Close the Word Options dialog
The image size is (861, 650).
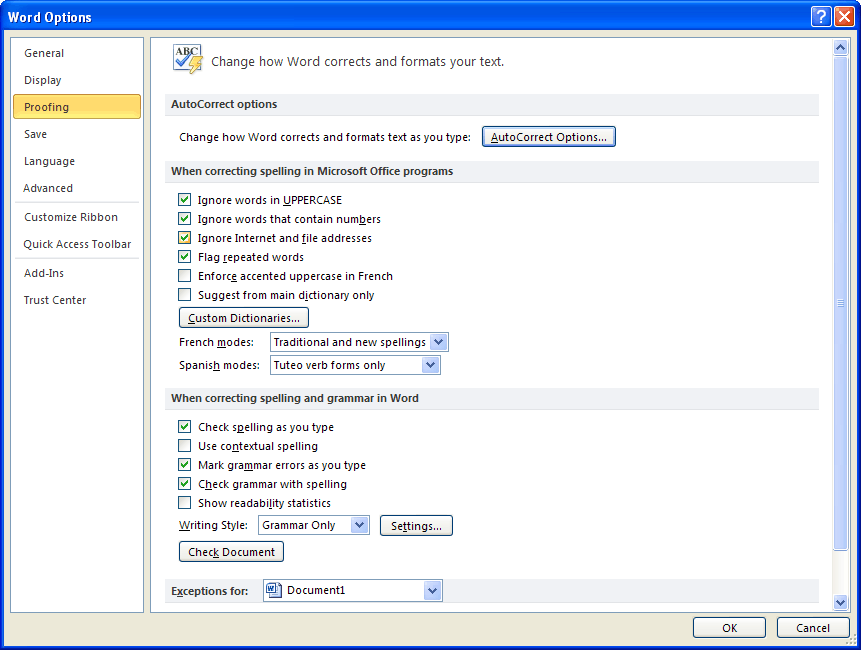click(x=843, y=16)
